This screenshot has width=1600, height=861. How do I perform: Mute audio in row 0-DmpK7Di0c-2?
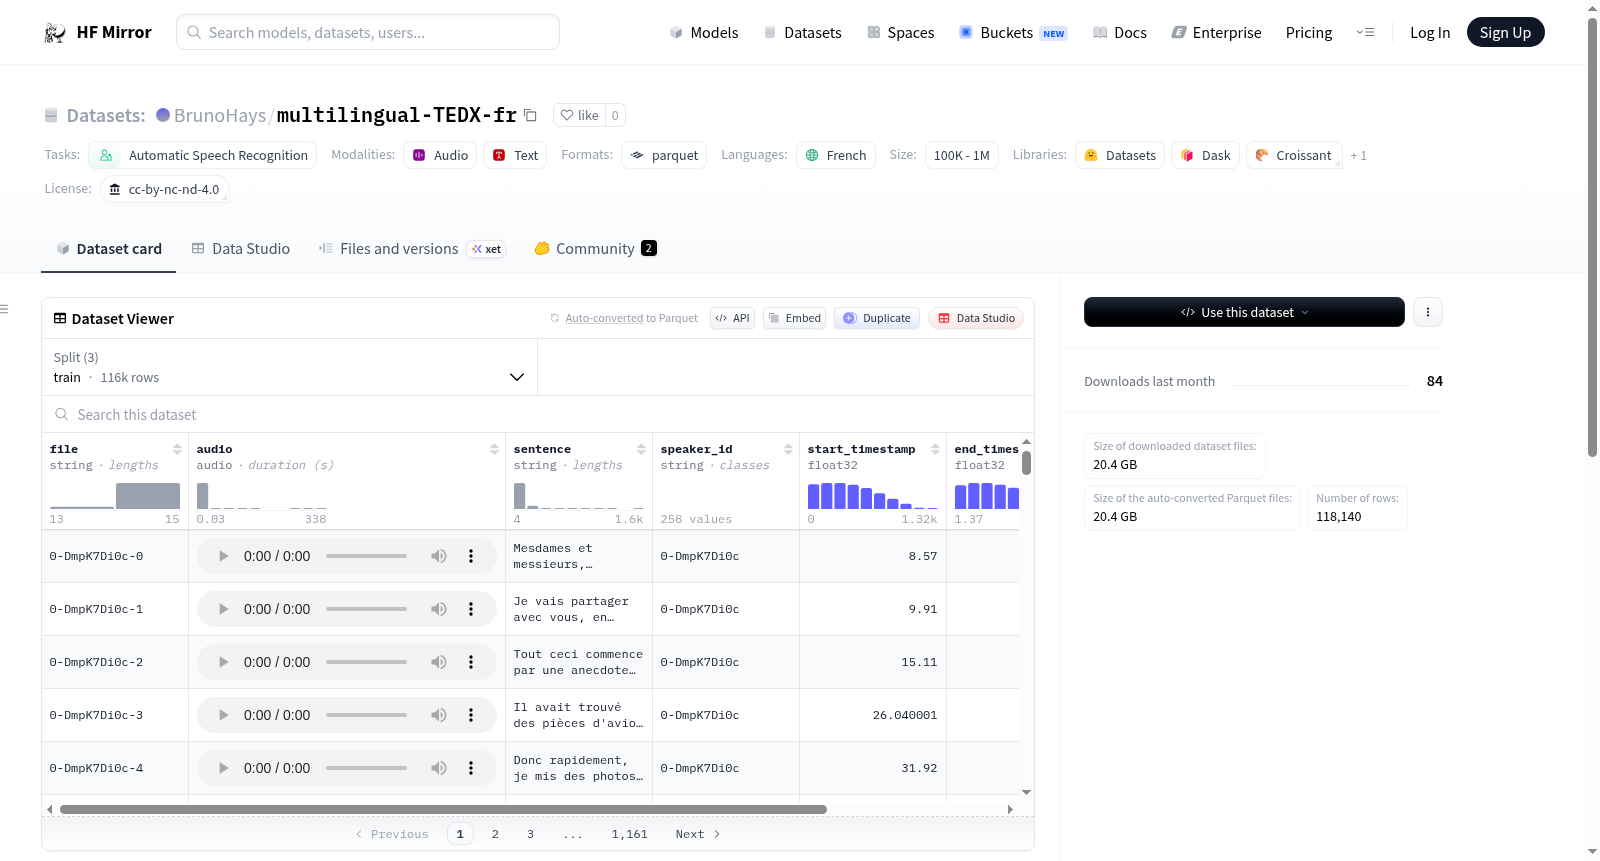[x=439, y=662]
